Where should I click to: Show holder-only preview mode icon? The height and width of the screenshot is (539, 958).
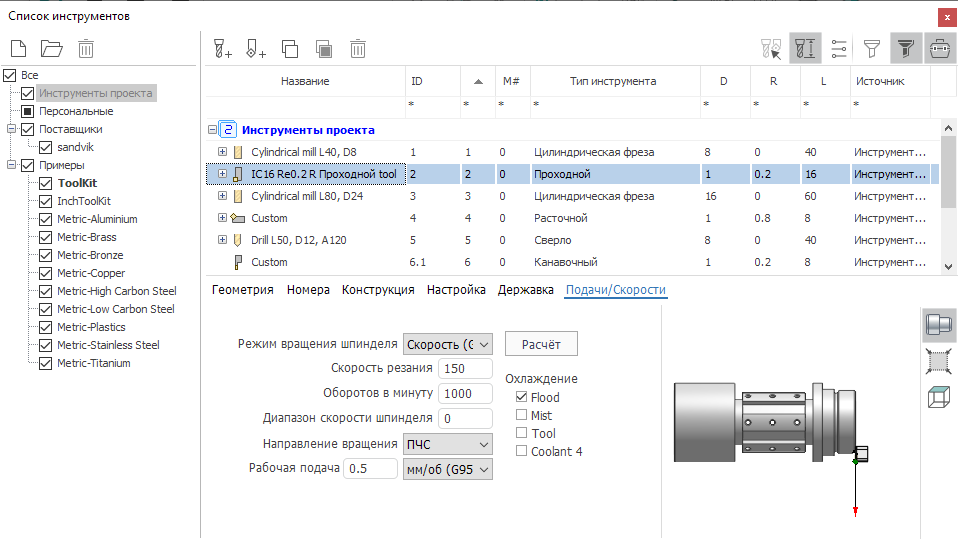coord(939,325)
